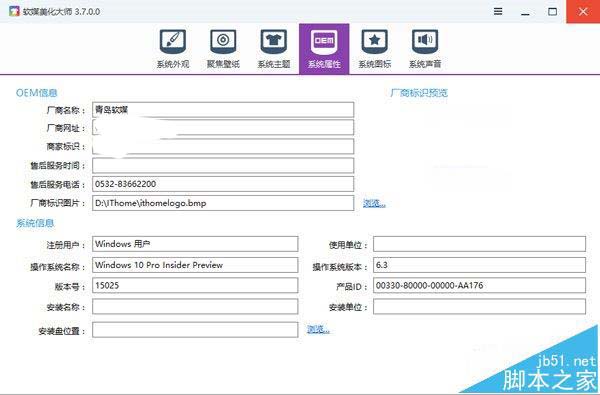Edit the 操作系统名称 field
This screenshot has height=395, width=600.
[x=195, y=265]
